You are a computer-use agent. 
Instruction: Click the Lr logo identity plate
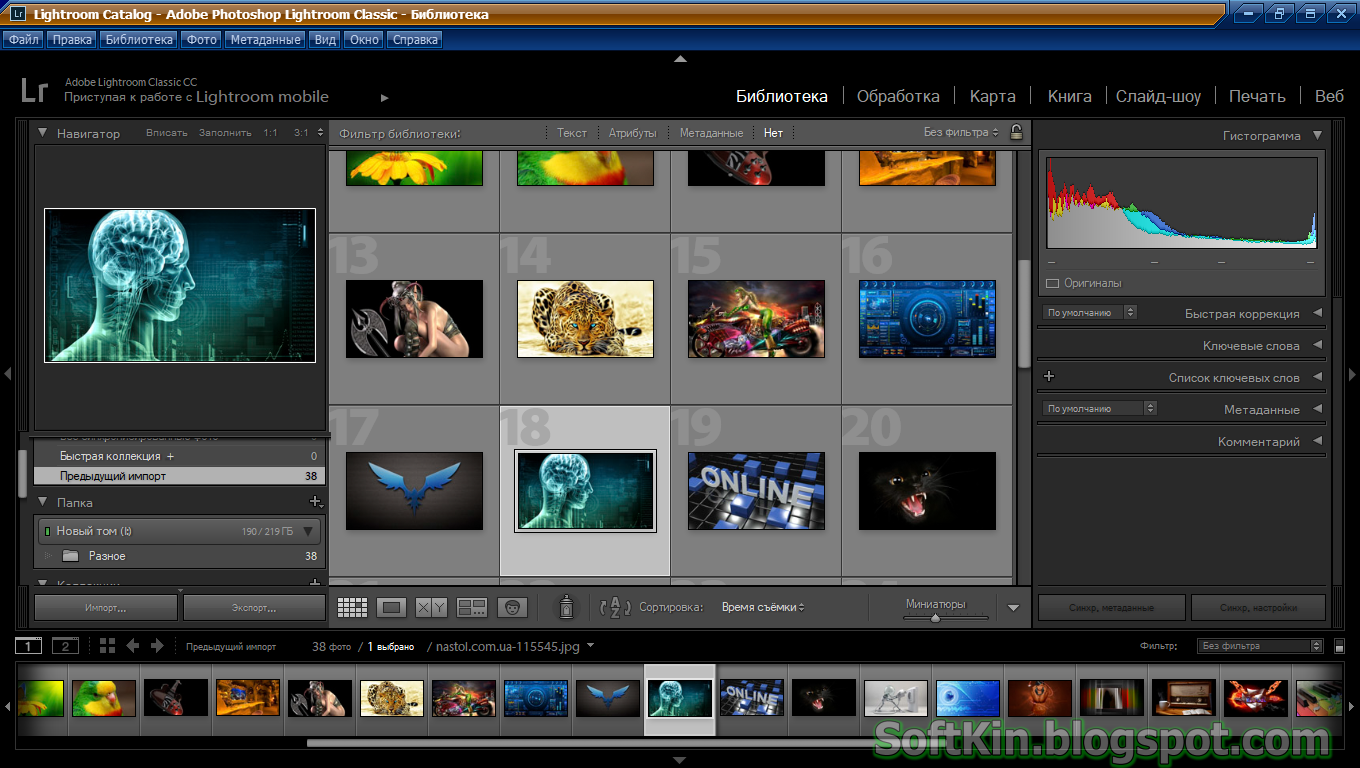[34, 90]
